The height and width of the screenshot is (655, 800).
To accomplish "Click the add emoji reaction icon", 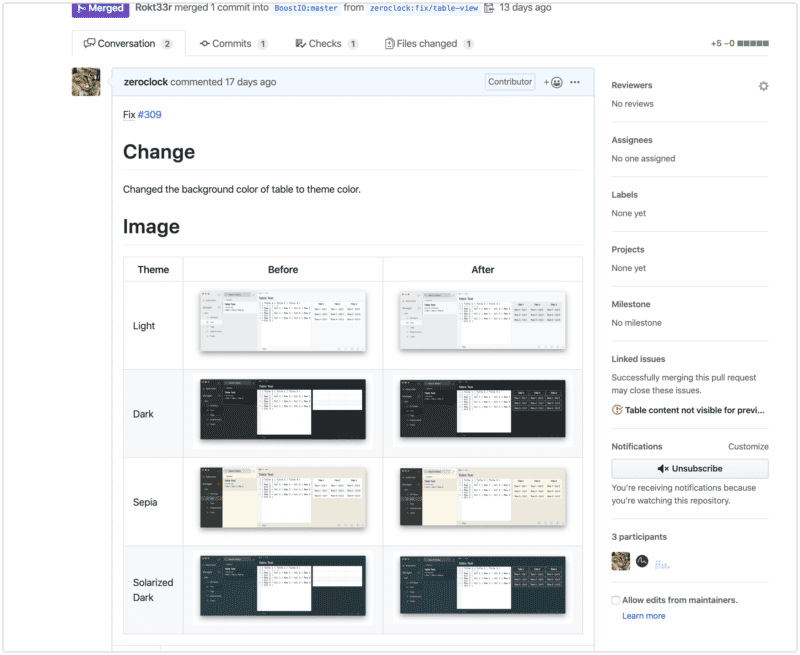I will point(553,82).
